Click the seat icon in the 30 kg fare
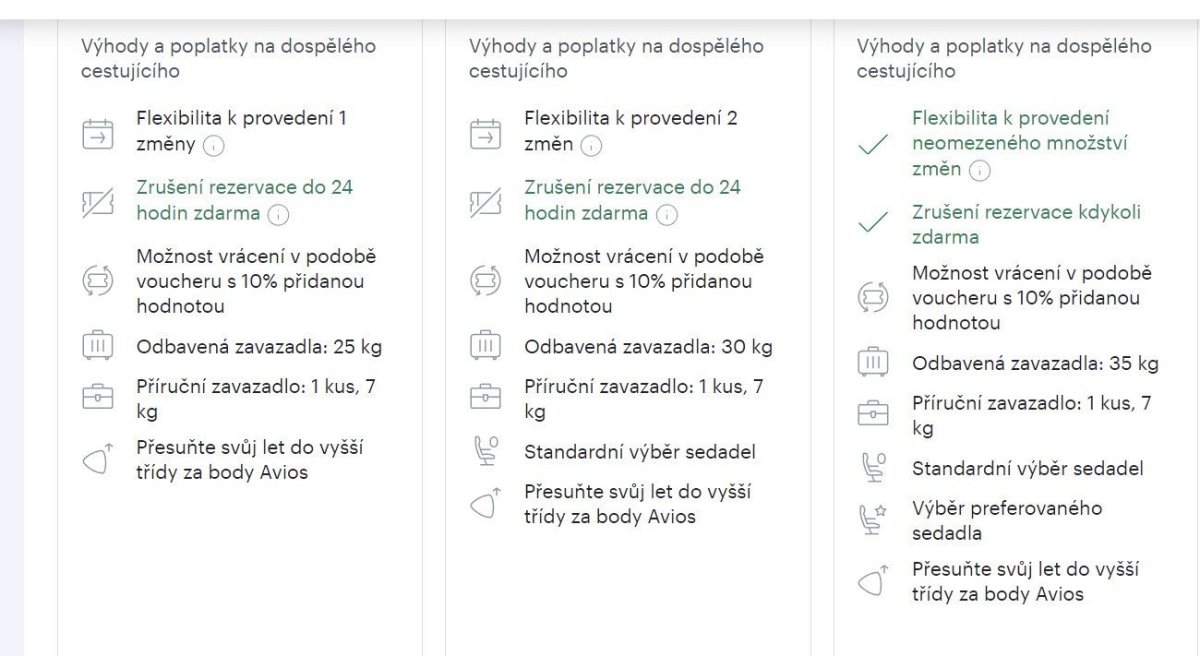 tap(485, 452)
